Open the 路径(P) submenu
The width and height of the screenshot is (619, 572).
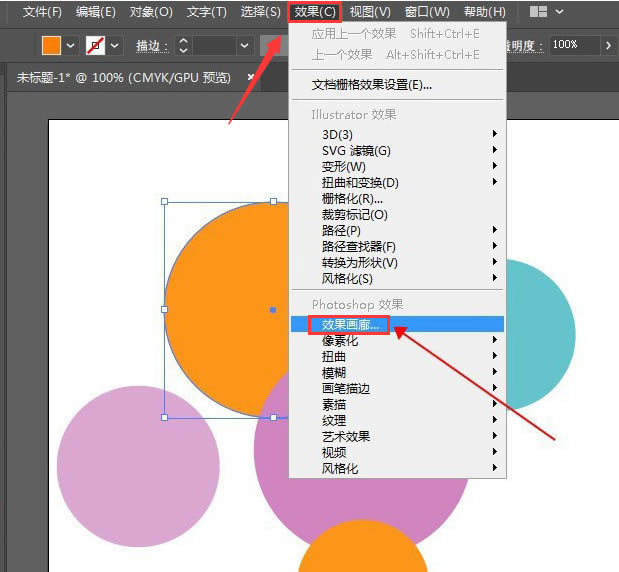click(398, 231)
